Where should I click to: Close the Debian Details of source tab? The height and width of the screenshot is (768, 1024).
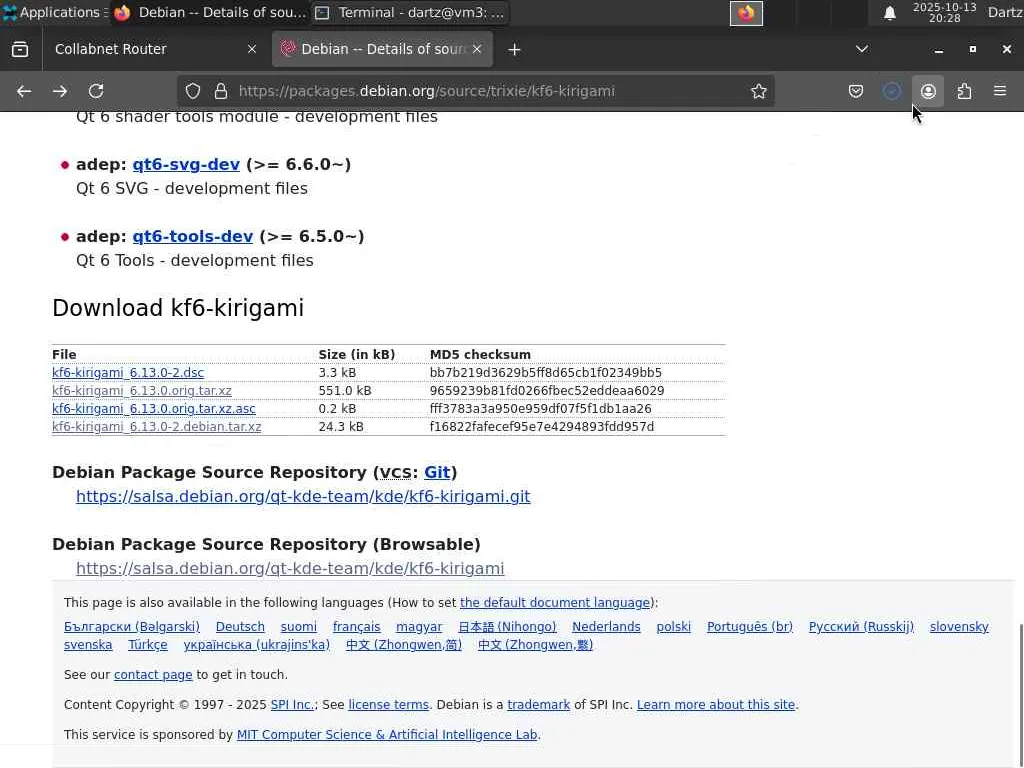(477, 49)
